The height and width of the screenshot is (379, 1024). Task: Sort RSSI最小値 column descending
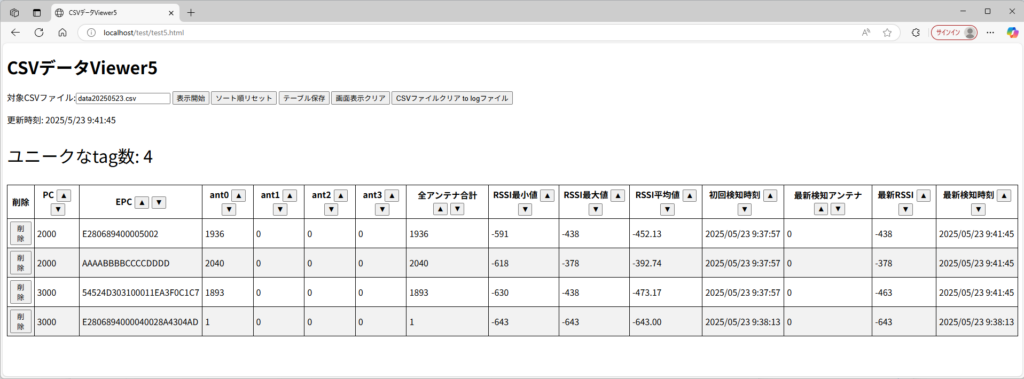(524, 210)
